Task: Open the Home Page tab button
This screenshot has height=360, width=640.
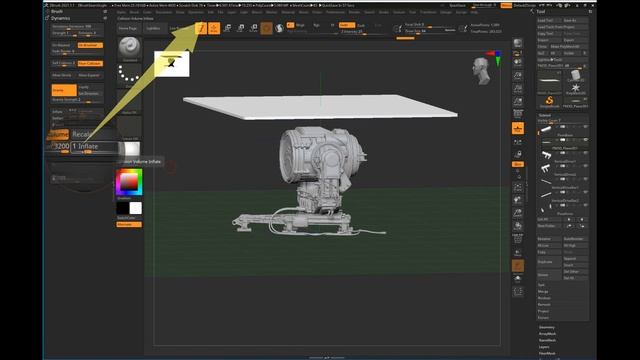Action: point(129,28)
